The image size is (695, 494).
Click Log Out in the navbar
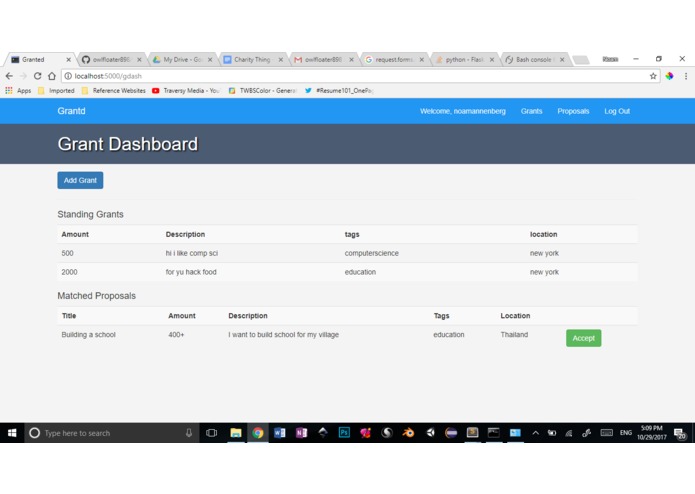point(617,111)
